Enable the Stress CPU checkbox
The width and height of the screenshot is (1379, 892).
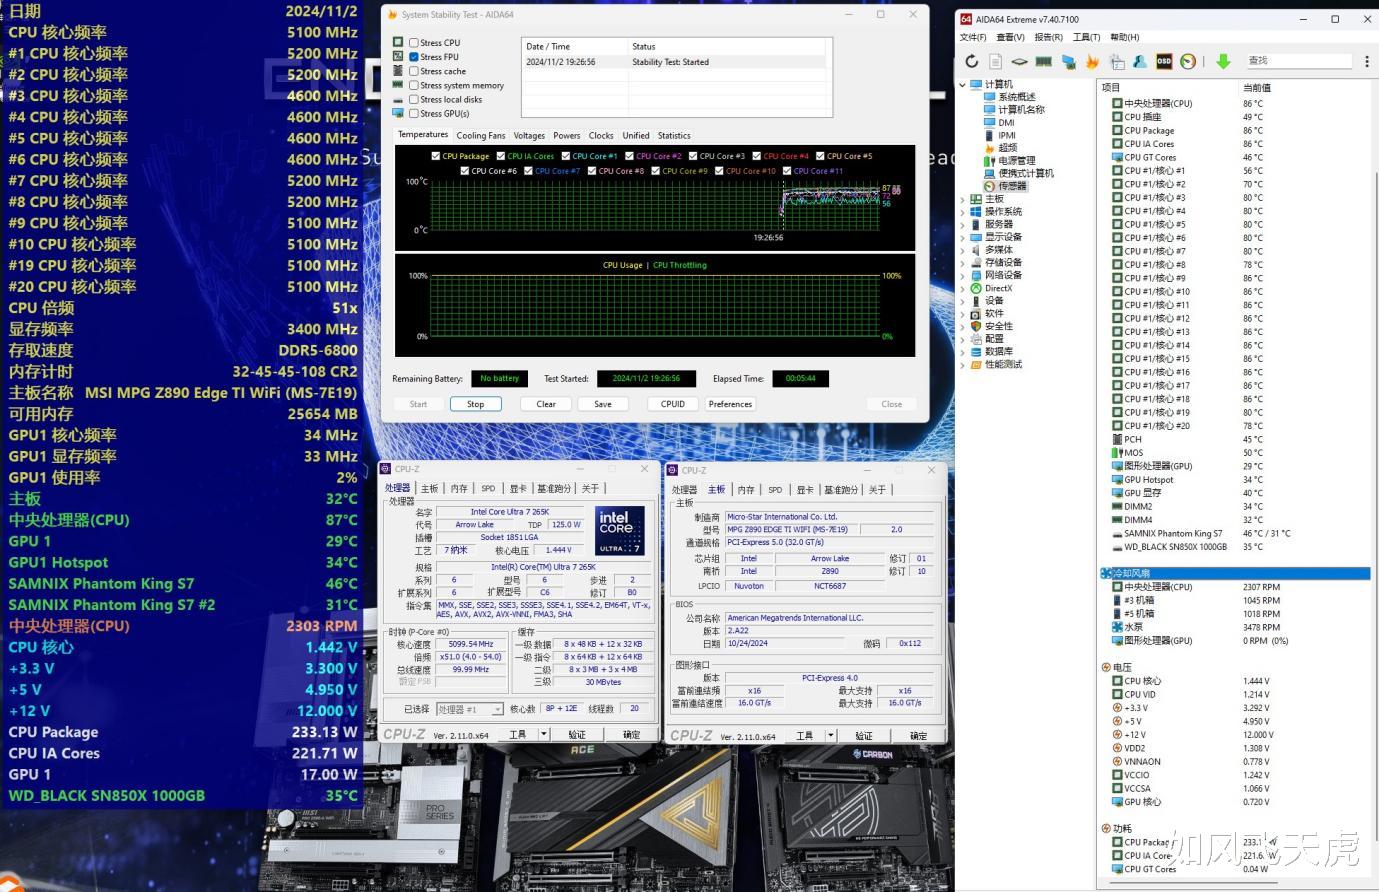[x=414, y=43]
